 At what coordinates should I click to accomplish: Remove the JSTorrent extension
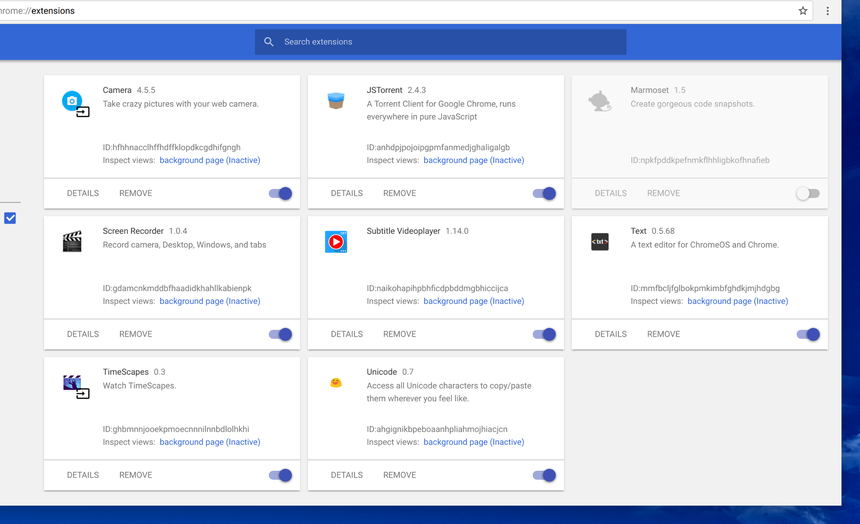(399, 193)
